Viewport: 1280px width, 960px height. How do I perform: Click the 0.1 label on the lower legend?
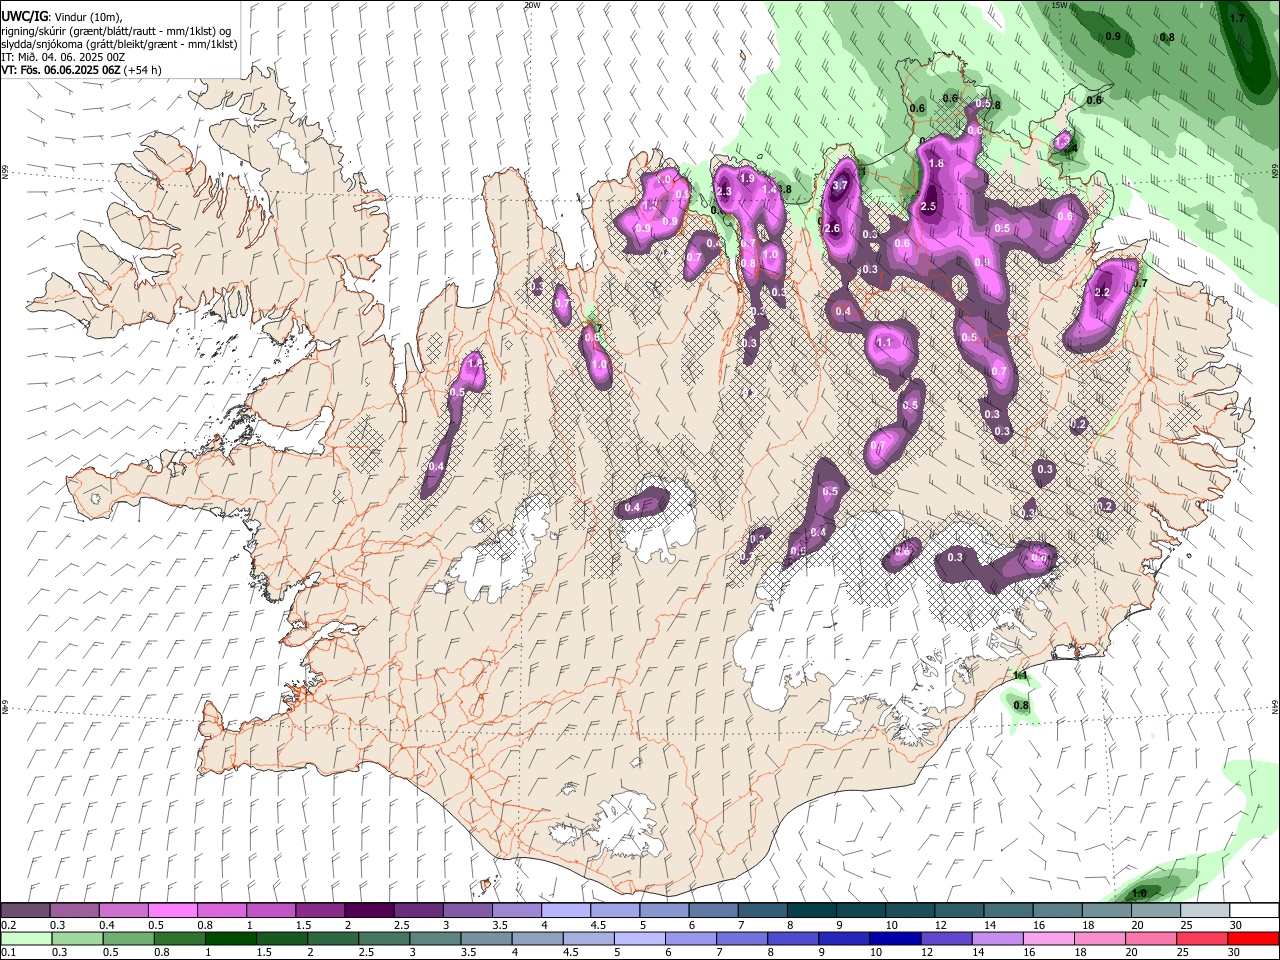click(x=8, y=953)
